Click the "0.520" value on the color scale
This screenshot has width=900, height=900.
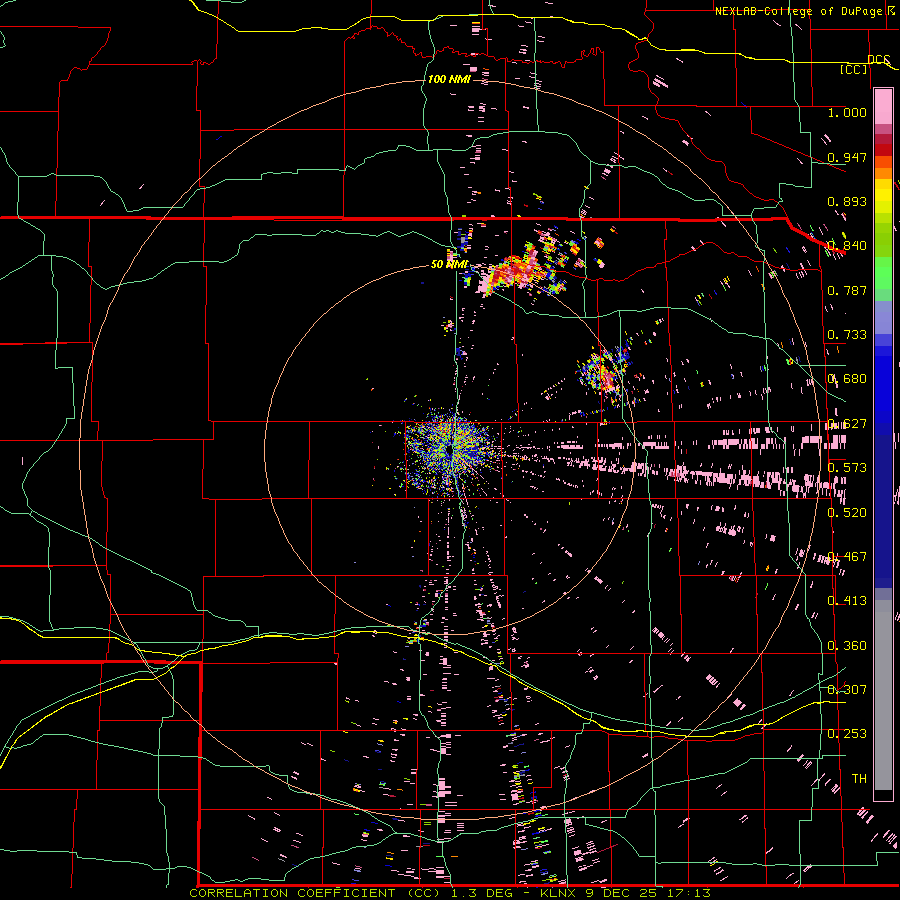(847, 513)
